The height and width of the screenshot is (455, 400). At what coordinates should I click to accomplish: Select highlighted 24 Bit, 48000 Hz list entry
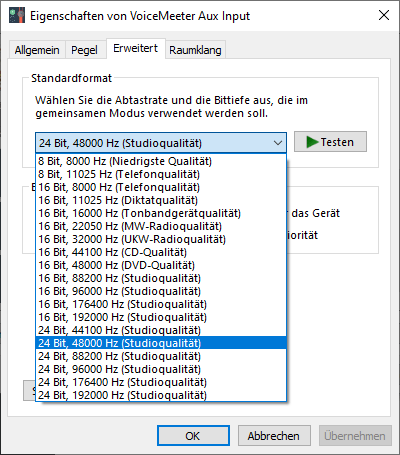tap(161, 343)
